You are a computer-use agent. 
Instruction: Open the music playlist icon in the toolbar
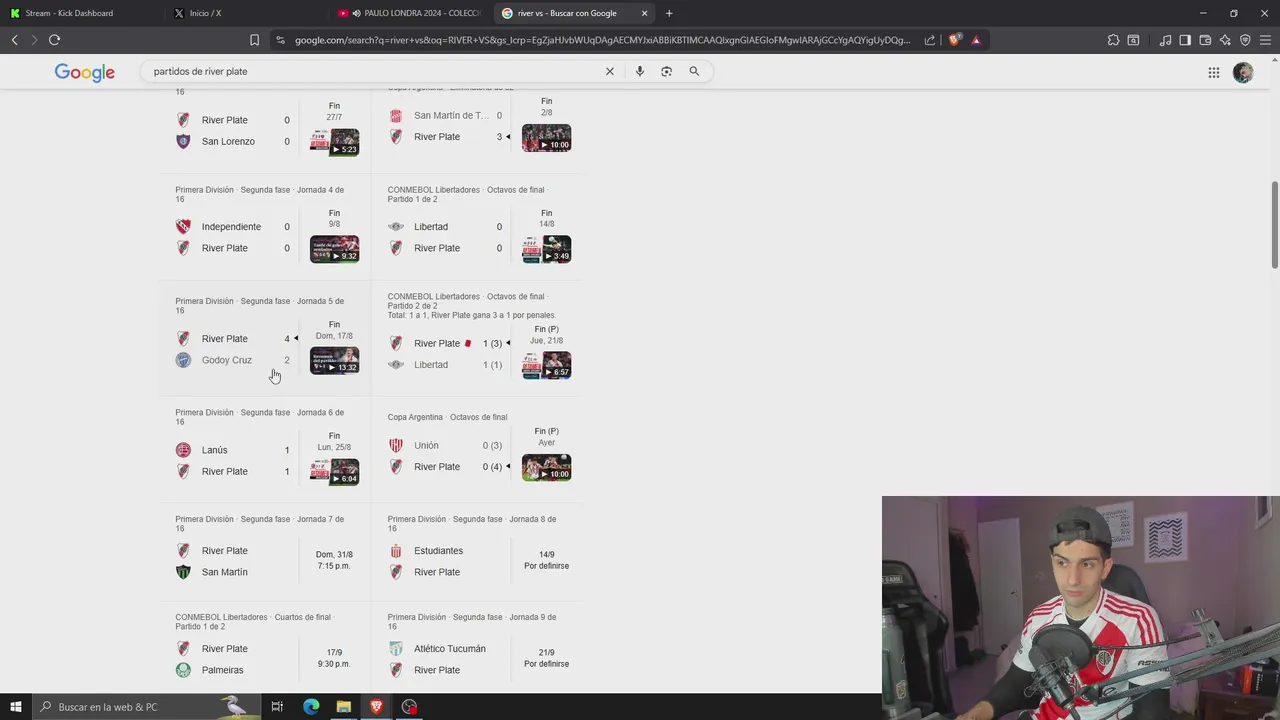[1165, 40]
